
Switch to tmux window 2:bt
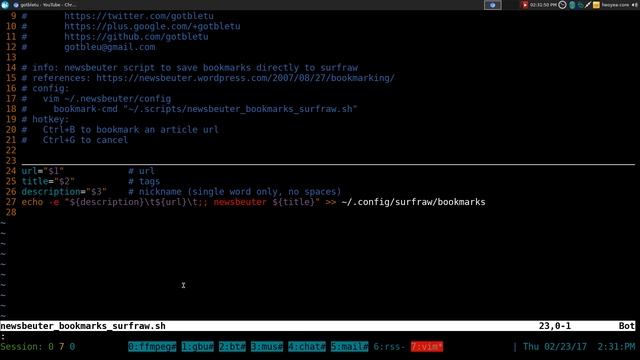(x=232, y=347)
